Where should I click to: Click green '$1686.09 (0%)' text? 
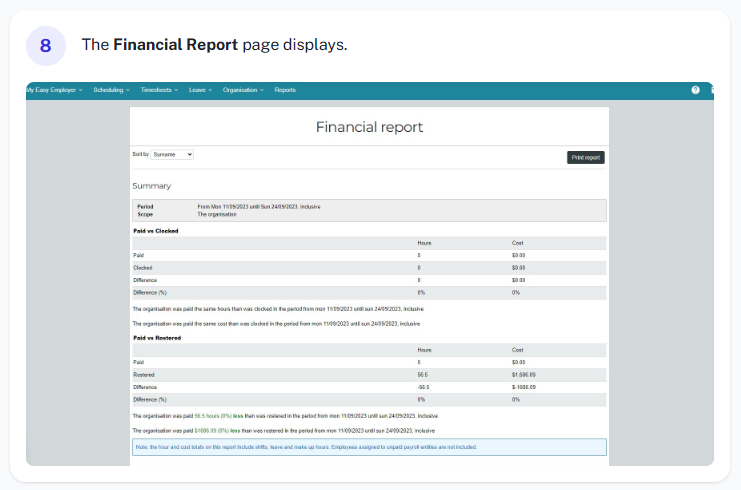[212, 430]
